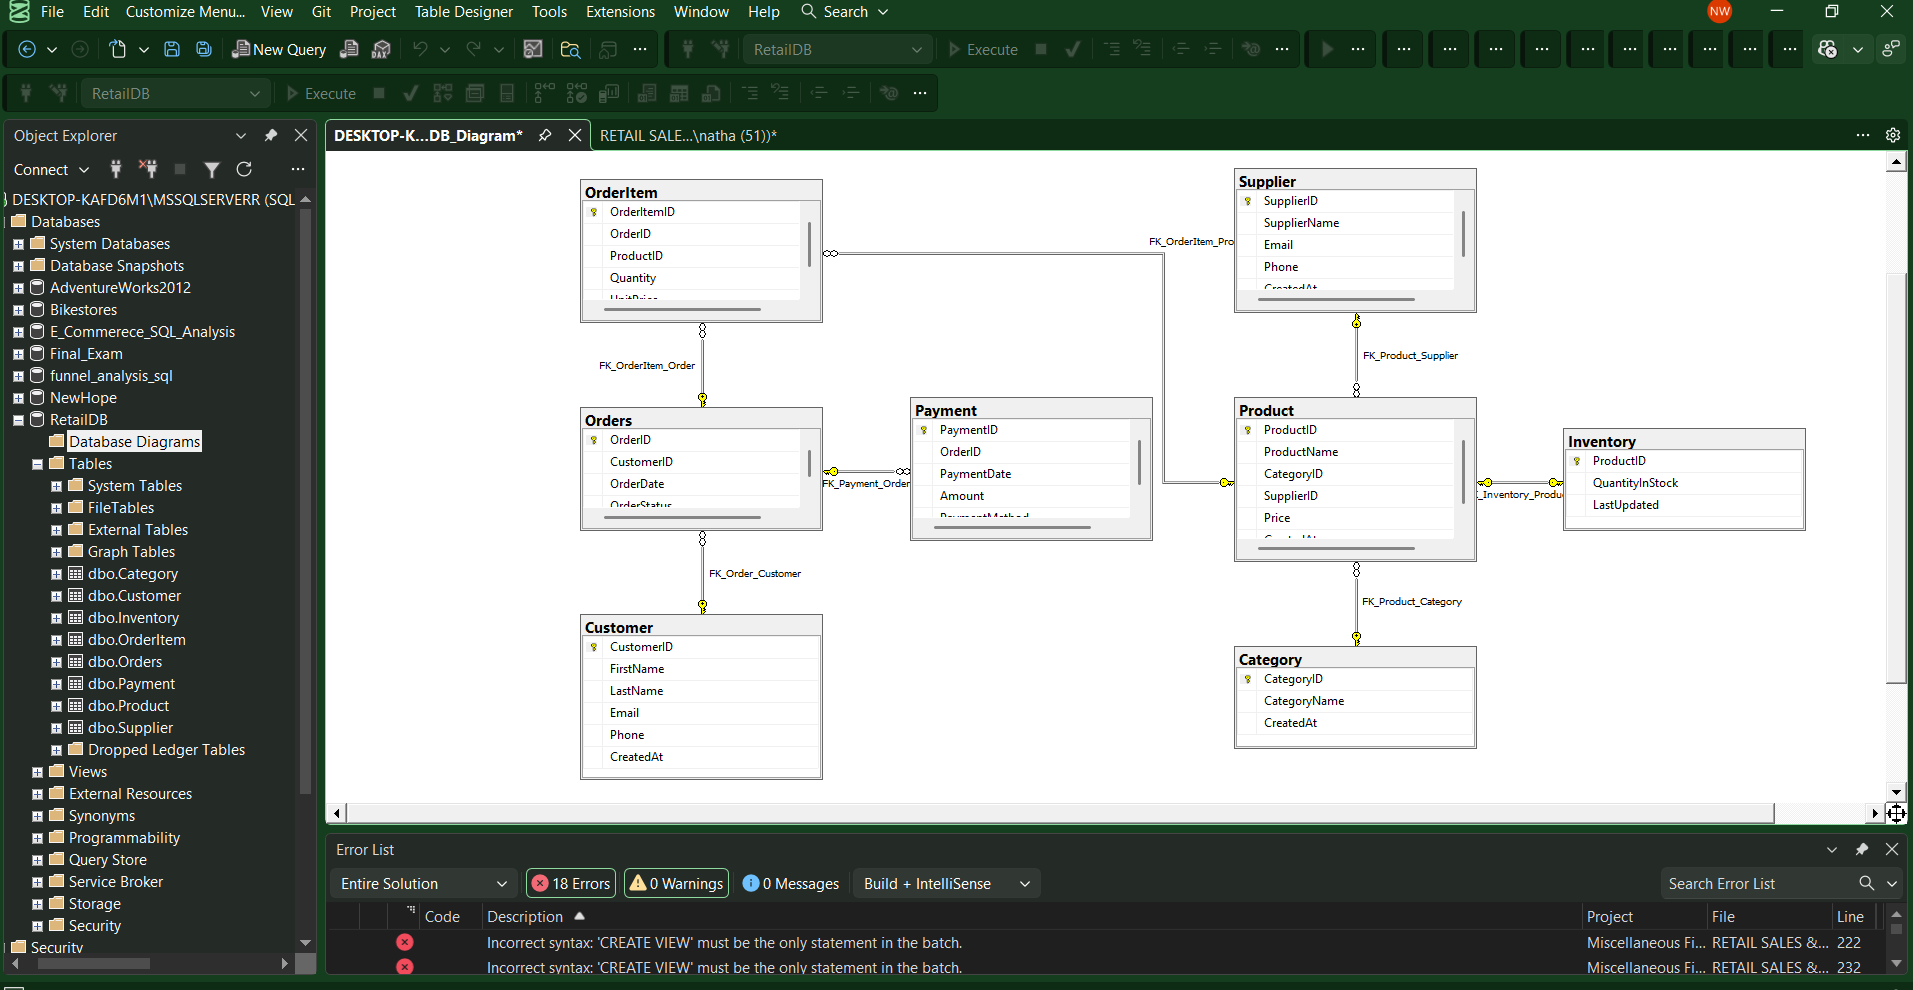Click the Undo icon
The width and height of the screenshot is (1913, 990).
click(x=419, y=48)
